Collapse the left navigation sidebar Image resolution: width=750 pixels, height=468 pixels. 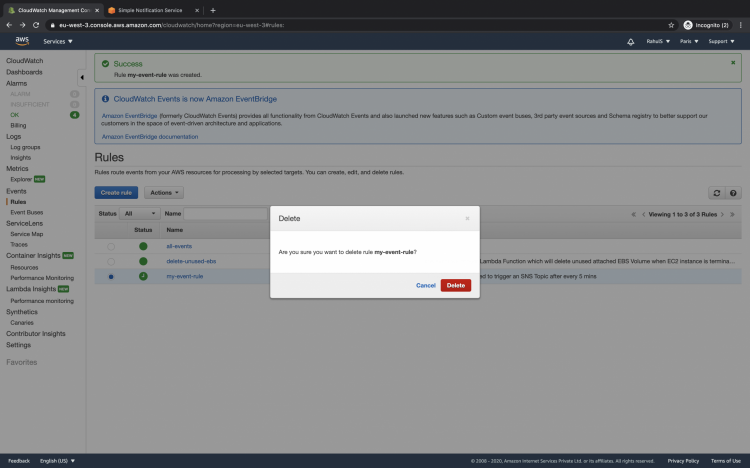pyautogui.click(x=82, y=78)
